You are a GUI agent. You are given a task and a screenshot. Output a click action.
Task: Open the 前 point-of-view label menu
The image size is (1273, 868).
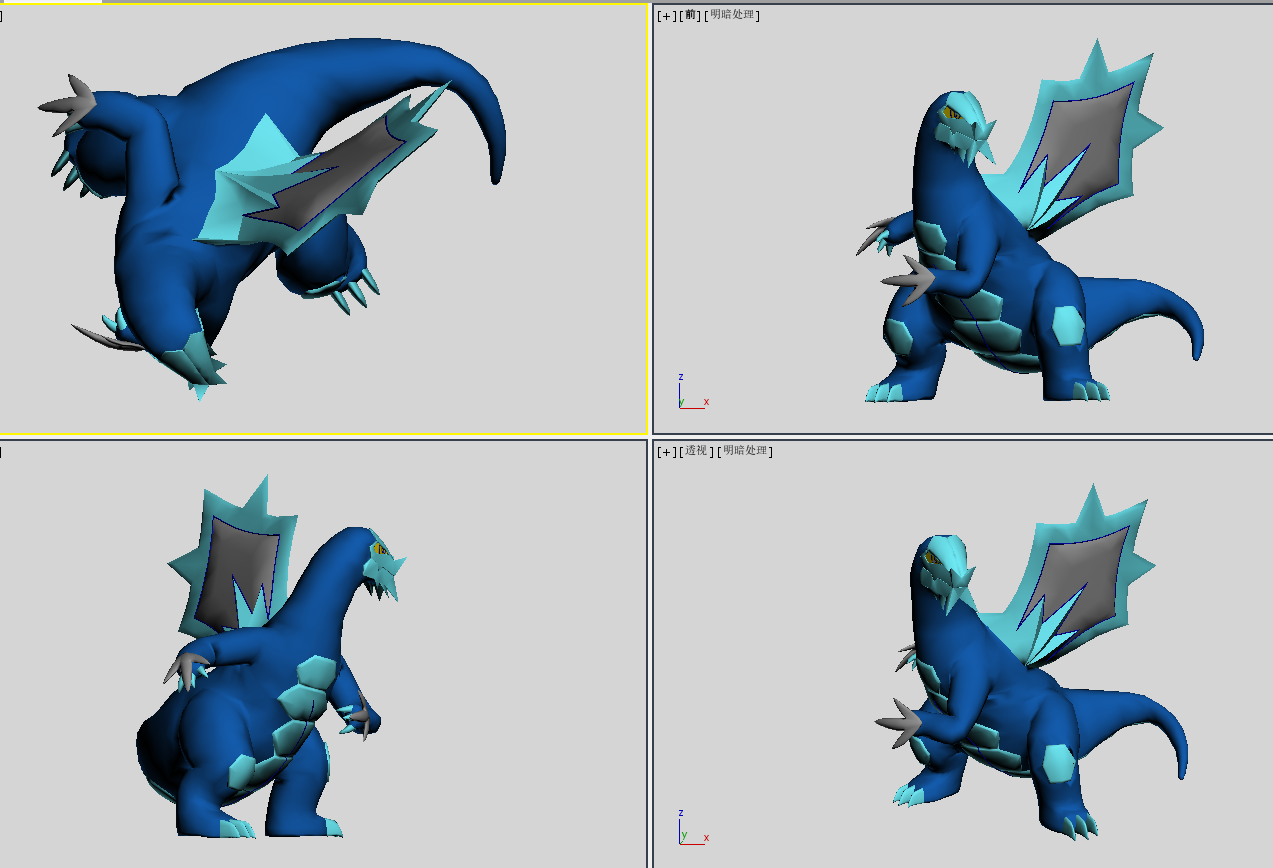click(690, 14)
